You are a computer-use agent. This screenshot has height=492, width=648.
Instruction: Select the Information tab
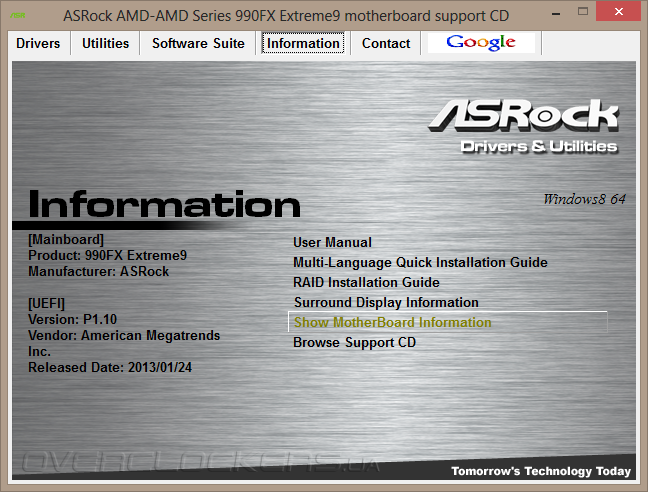(303, 43)
